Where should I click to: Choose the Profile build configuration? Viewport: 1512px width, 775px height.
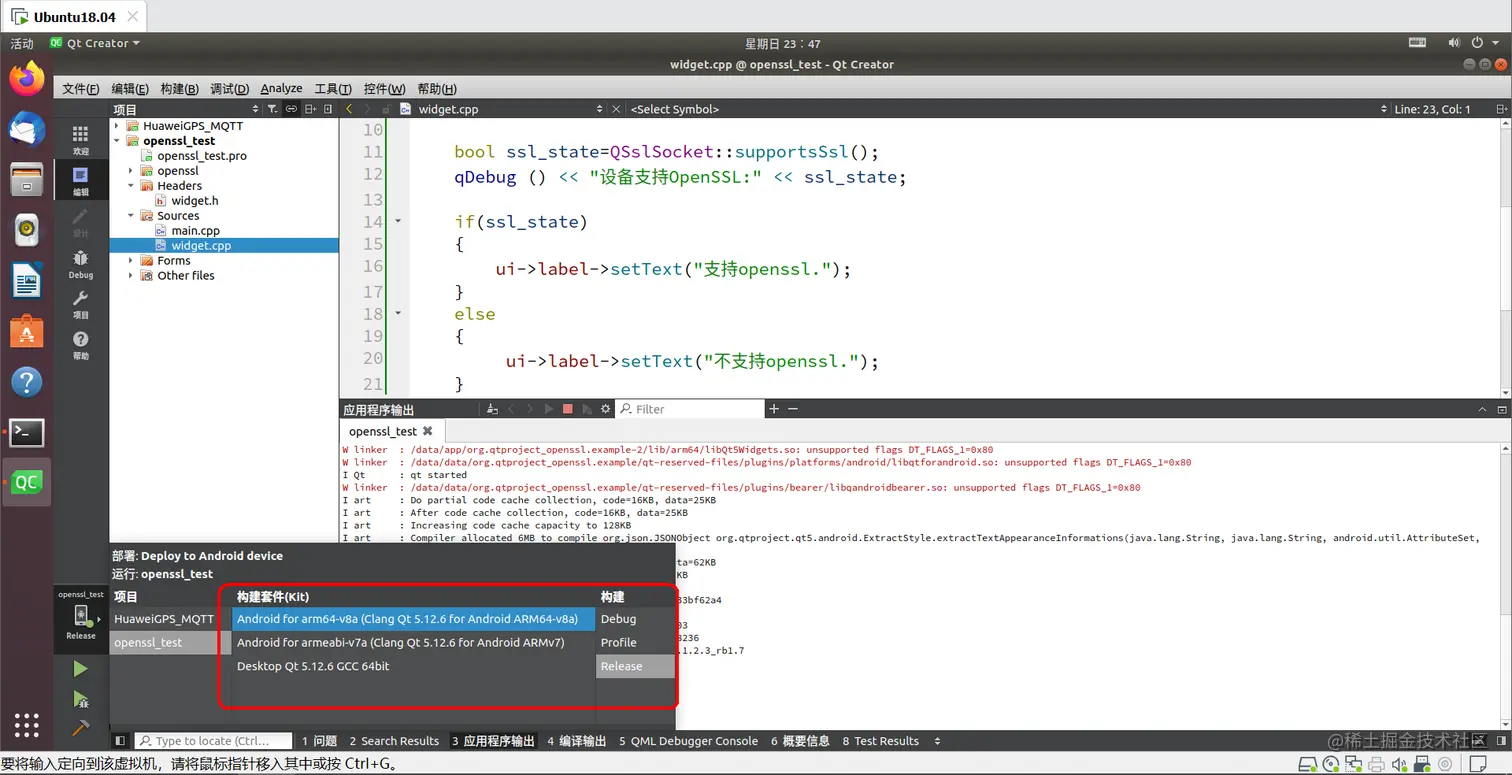[636, 642]
